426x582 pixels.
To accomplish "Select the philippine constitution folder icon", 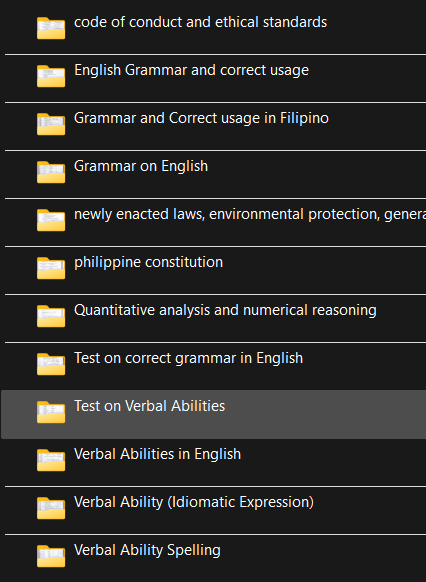I will point(51,268).
